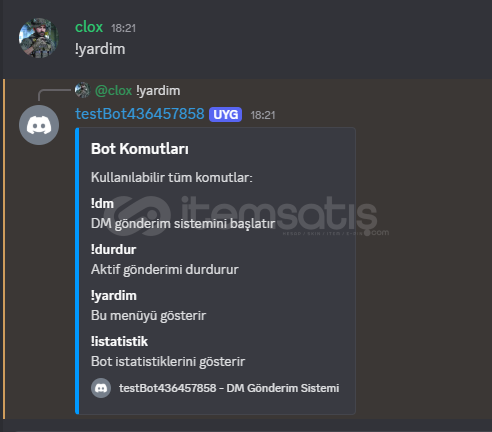492x432 pixels.
Task: Click the embed footer Discord icon
Action: pyautogui.click(x=101, y=388)
